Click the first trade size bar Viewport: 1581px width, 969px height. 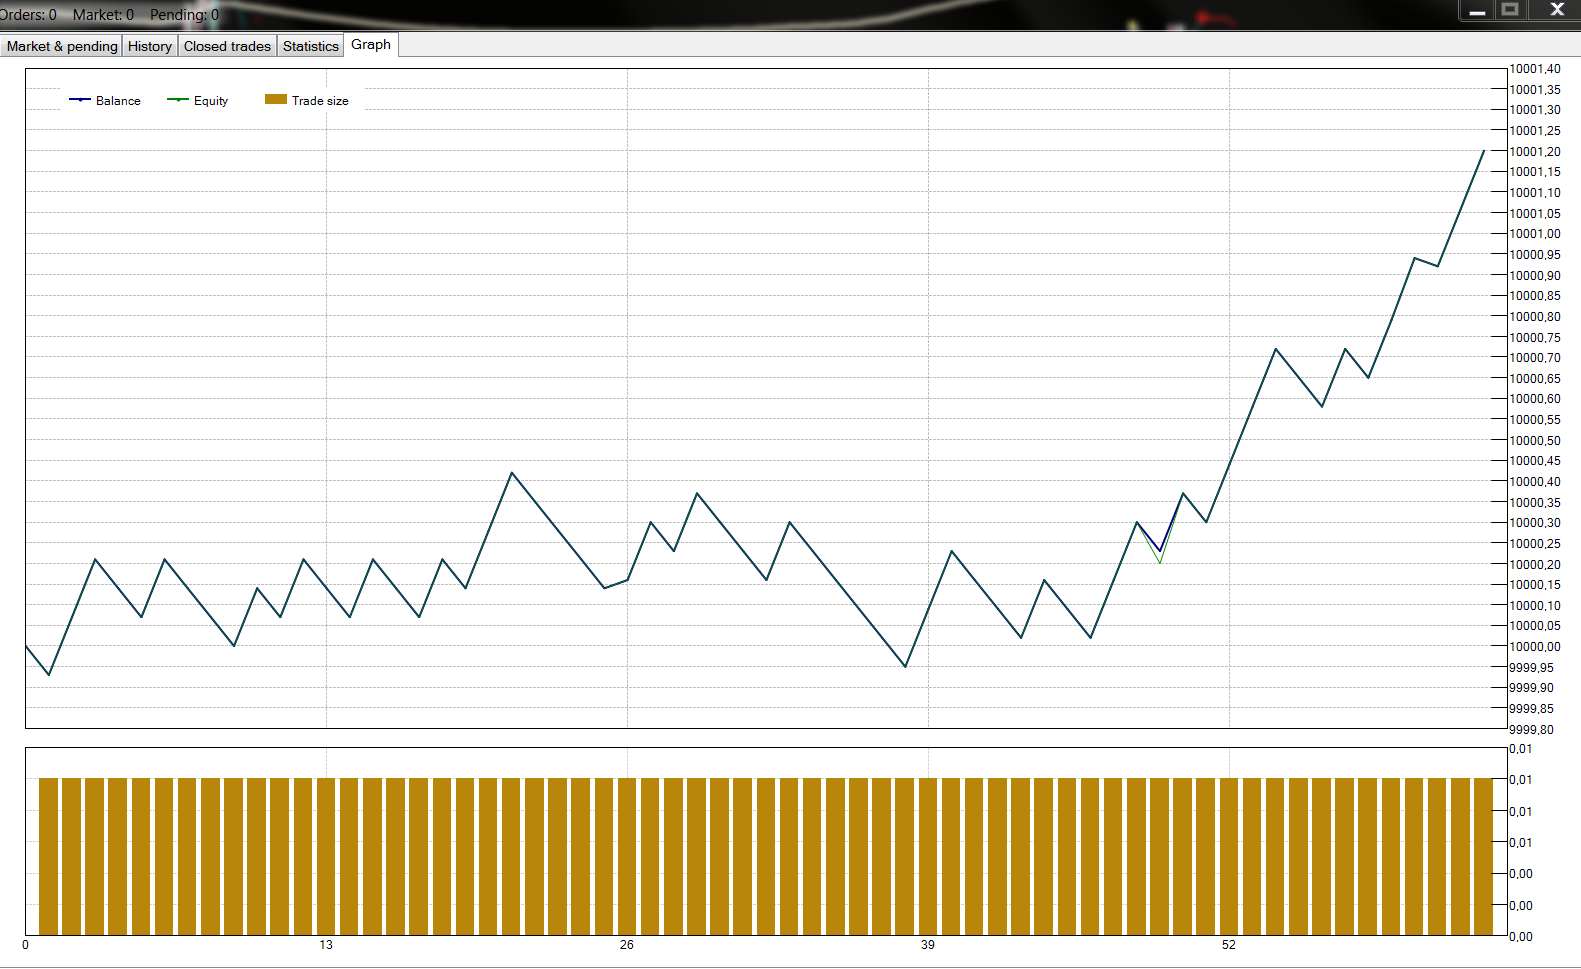(48, 856)
